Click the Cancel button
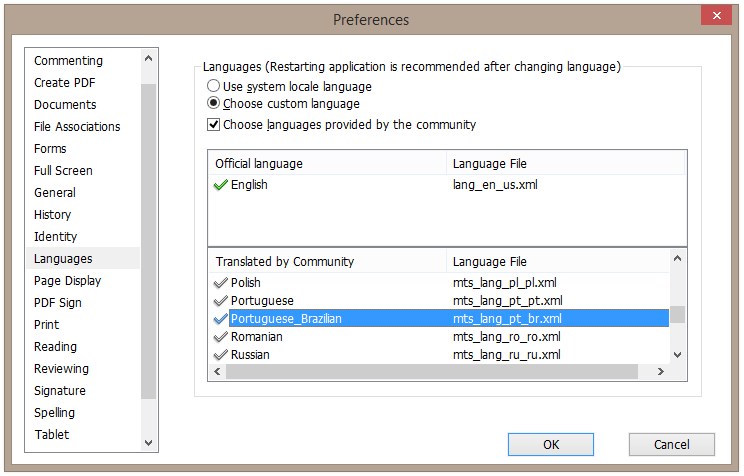Viewport: 744px width, 476px height. coord(671,445)
